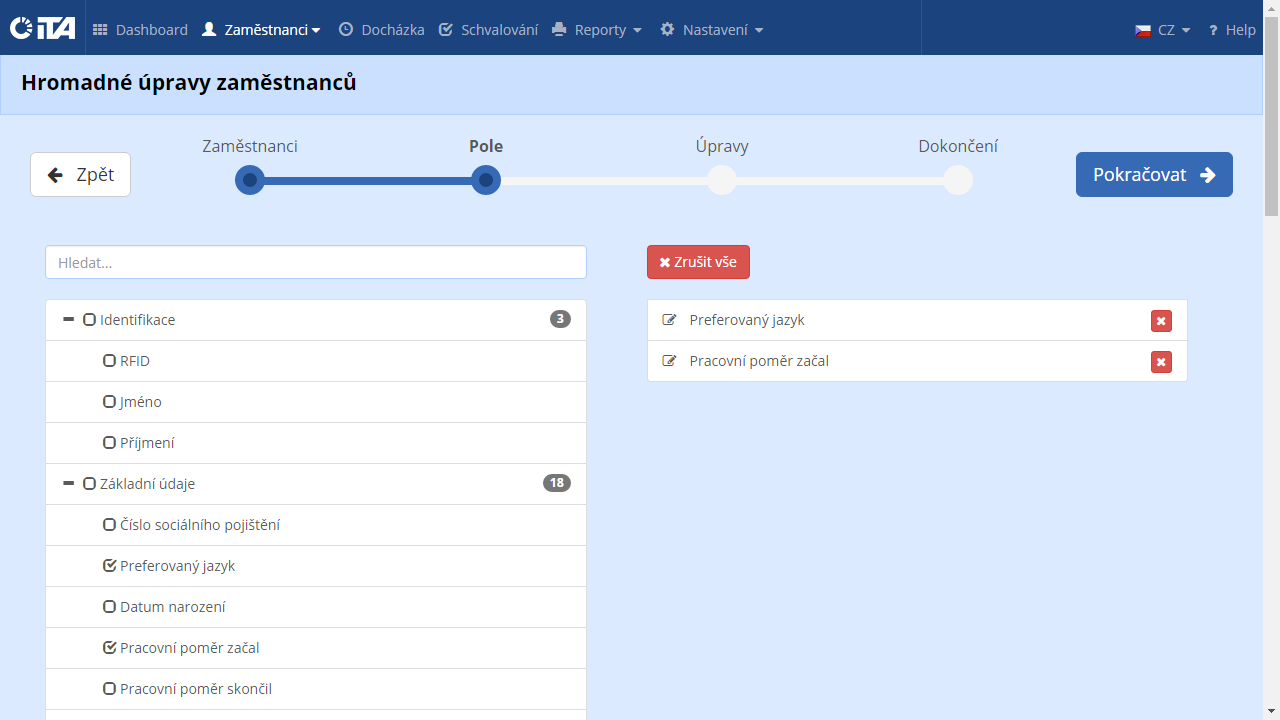The width and height of the screenshot is (1280, 720).
Task: Open Docházka with the clock icon
Action: click(346, 30)
